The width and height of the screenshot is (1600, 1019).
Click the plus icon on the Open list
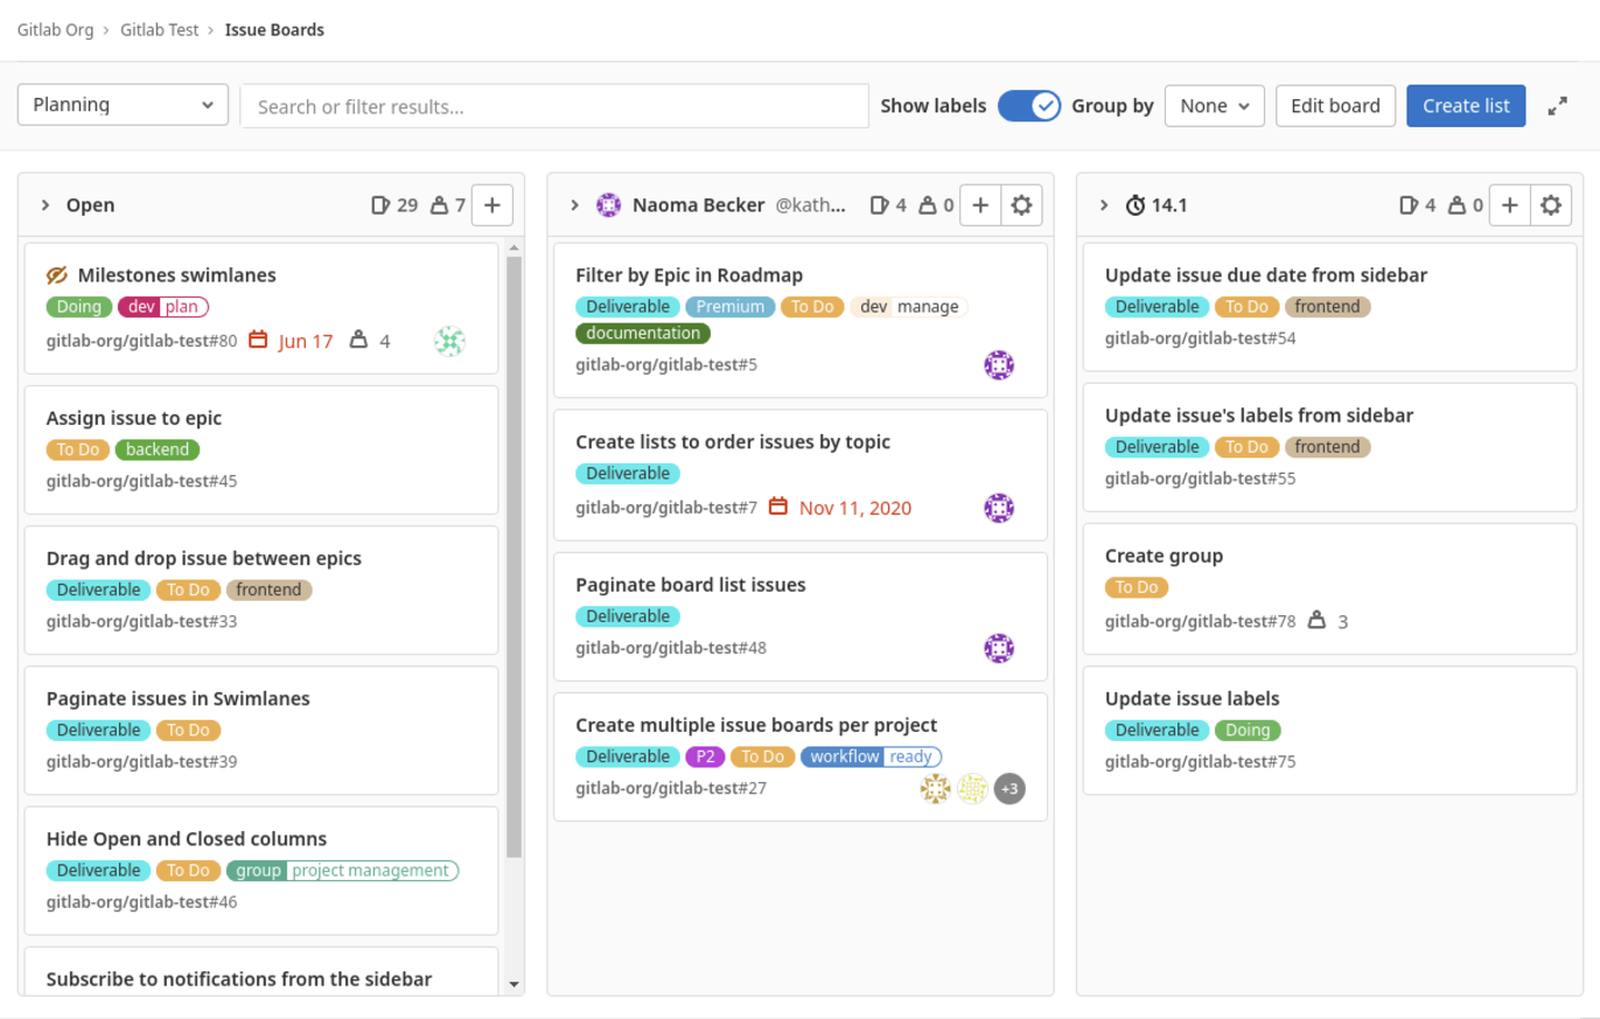492,204
